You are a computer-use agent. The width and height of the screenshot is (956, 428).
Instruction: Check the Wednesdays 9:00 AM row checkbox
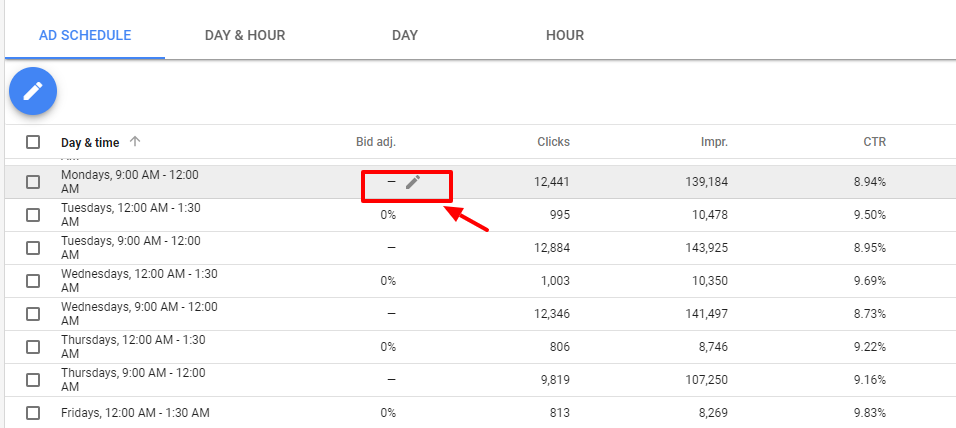click(33, 313)
